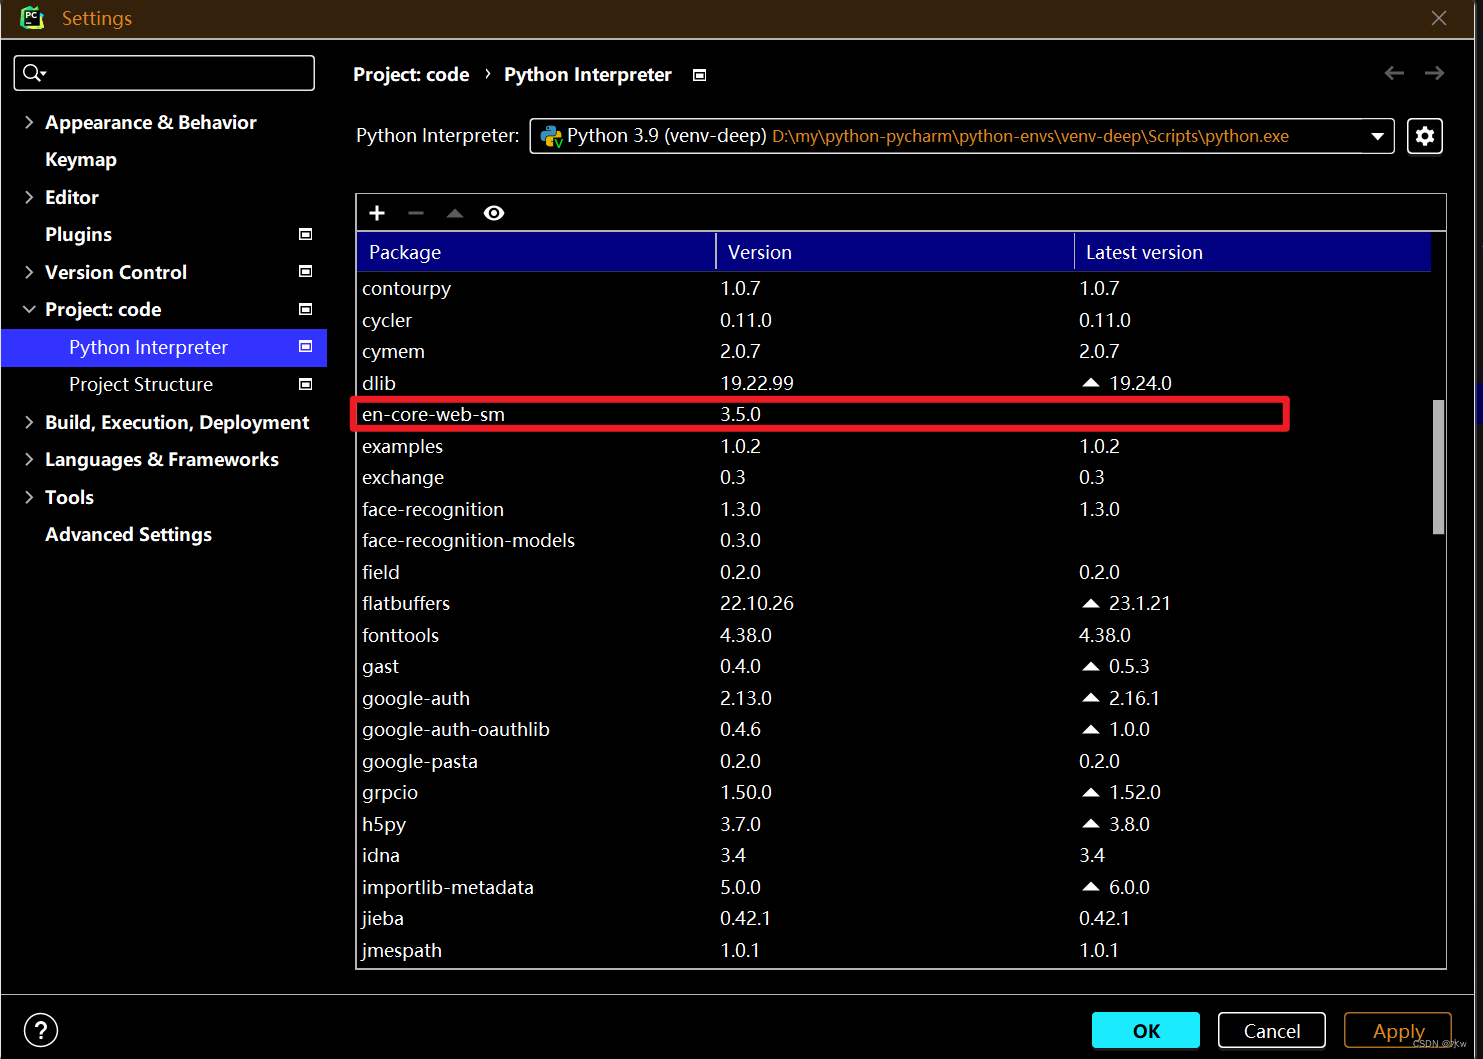The image size is (1483, 1059).
Task: Apply changes with the Apply button
Action: click(x=1397, y=1030)
